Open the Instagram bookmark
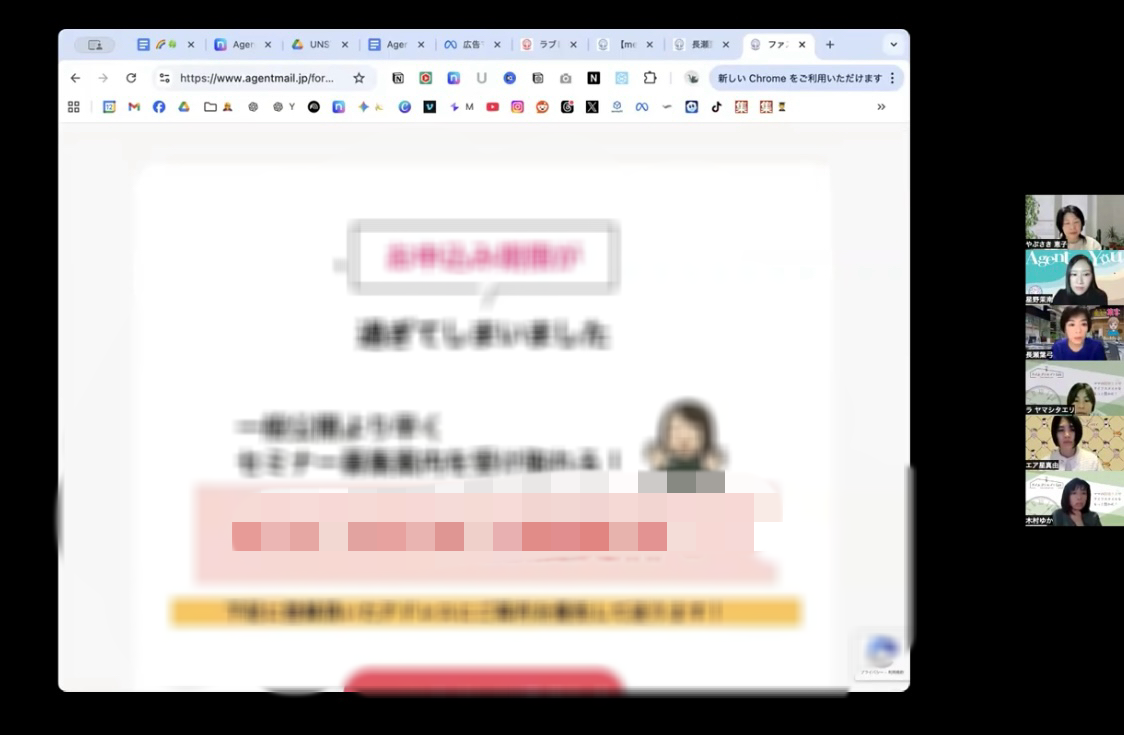Screen dimensions: 1124x735 (x=517, y=107)
